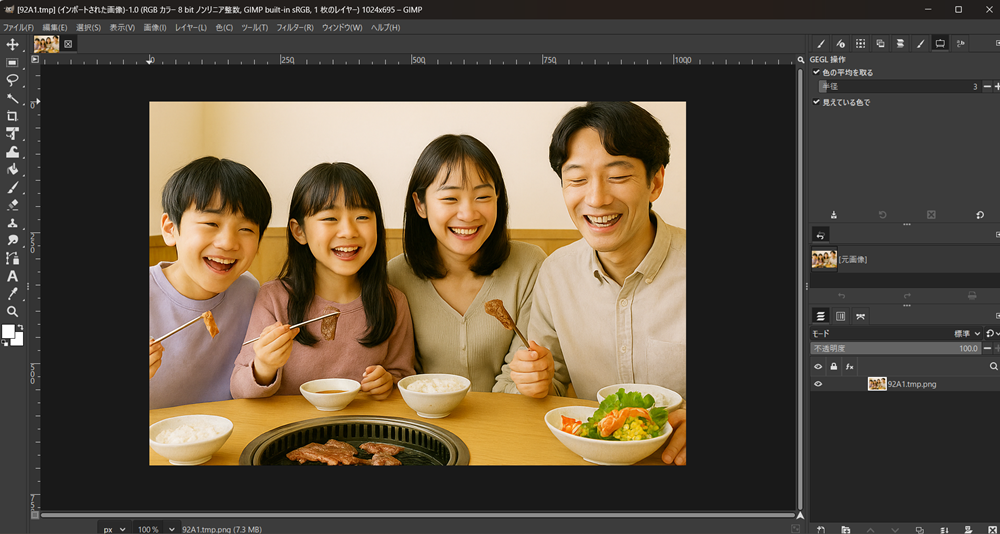Viewport: 1000px width, 534px height.
Task: Select the Color Picker eyedropper tool
Action: click(x=12, y=294)
